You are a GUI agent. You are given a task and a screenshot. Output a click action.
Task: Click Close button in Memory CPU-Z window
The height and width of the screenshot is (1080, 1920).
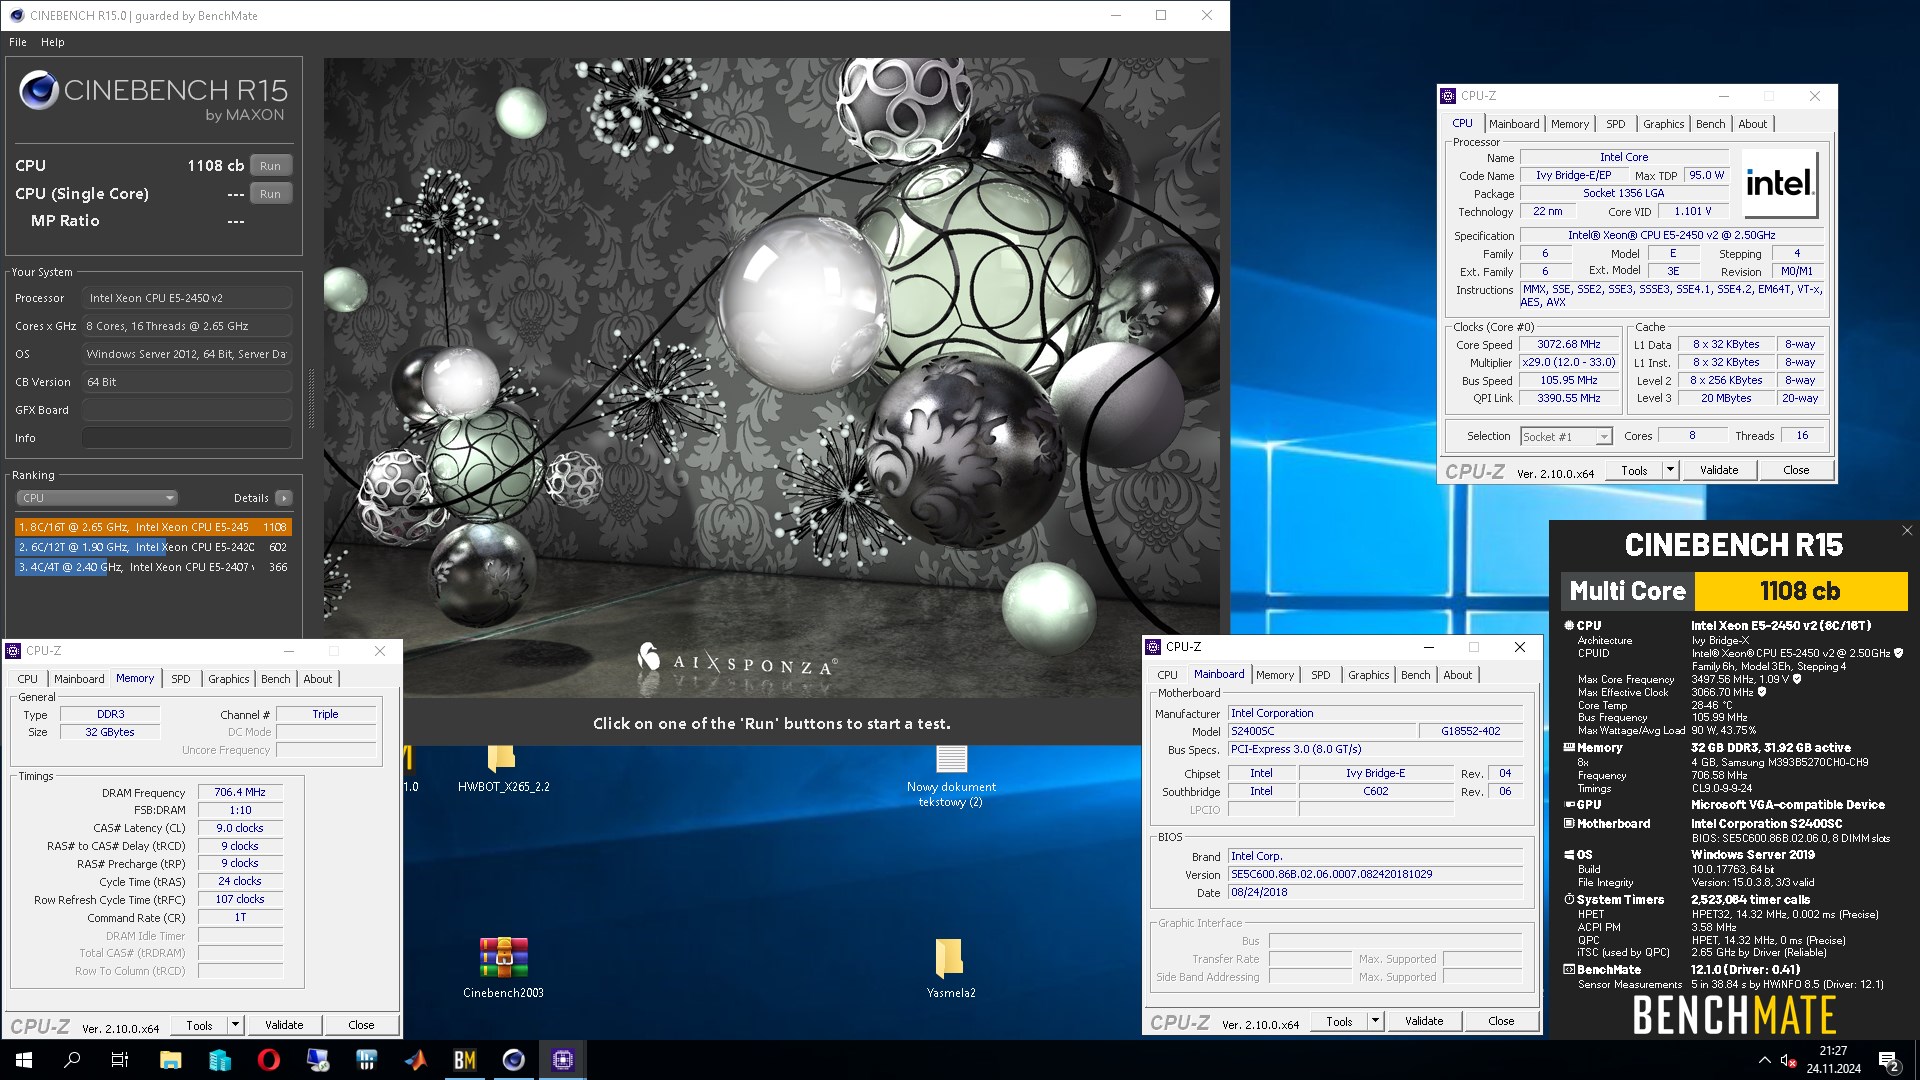pos(361,1025)
